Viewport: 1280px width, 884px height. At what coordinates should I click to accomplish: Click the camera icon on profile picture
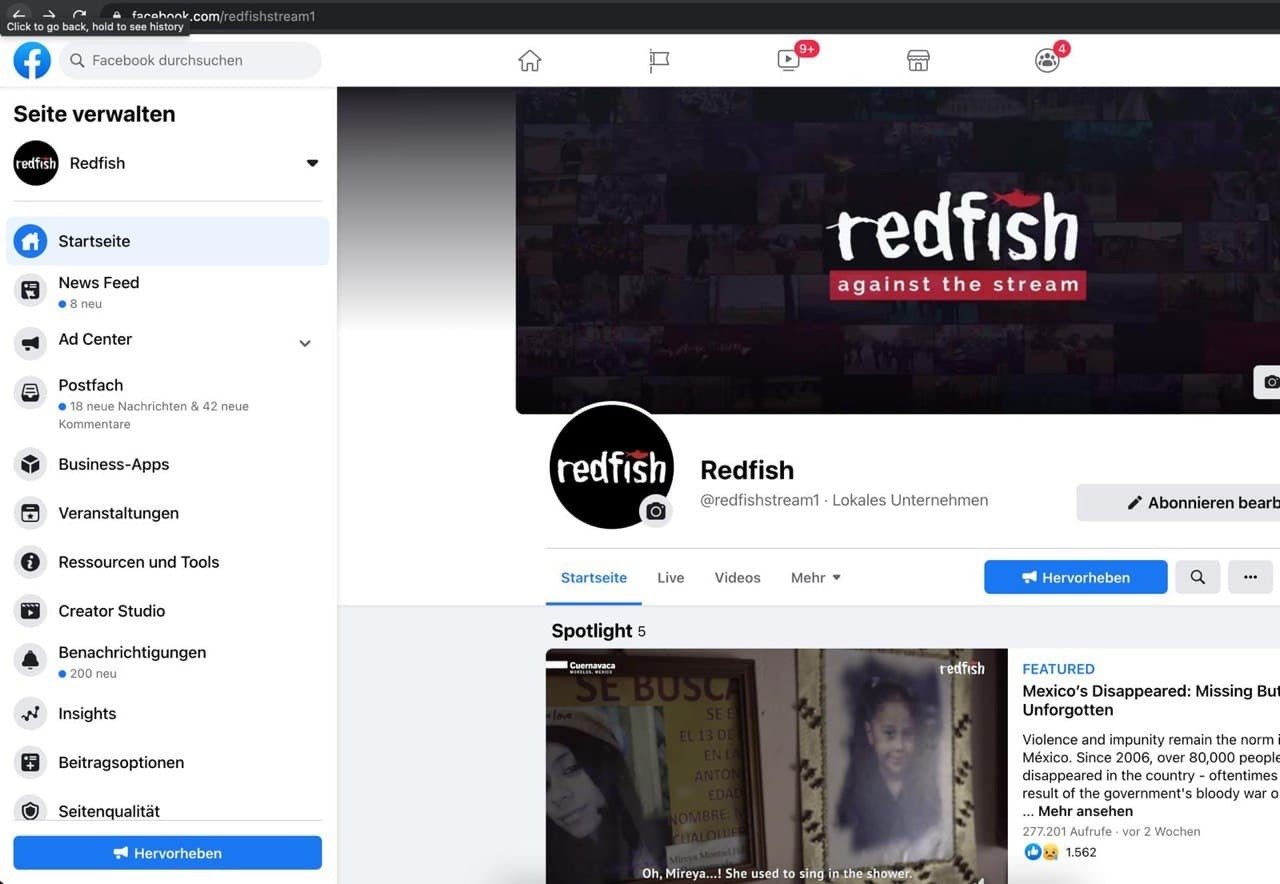[656, 511]
